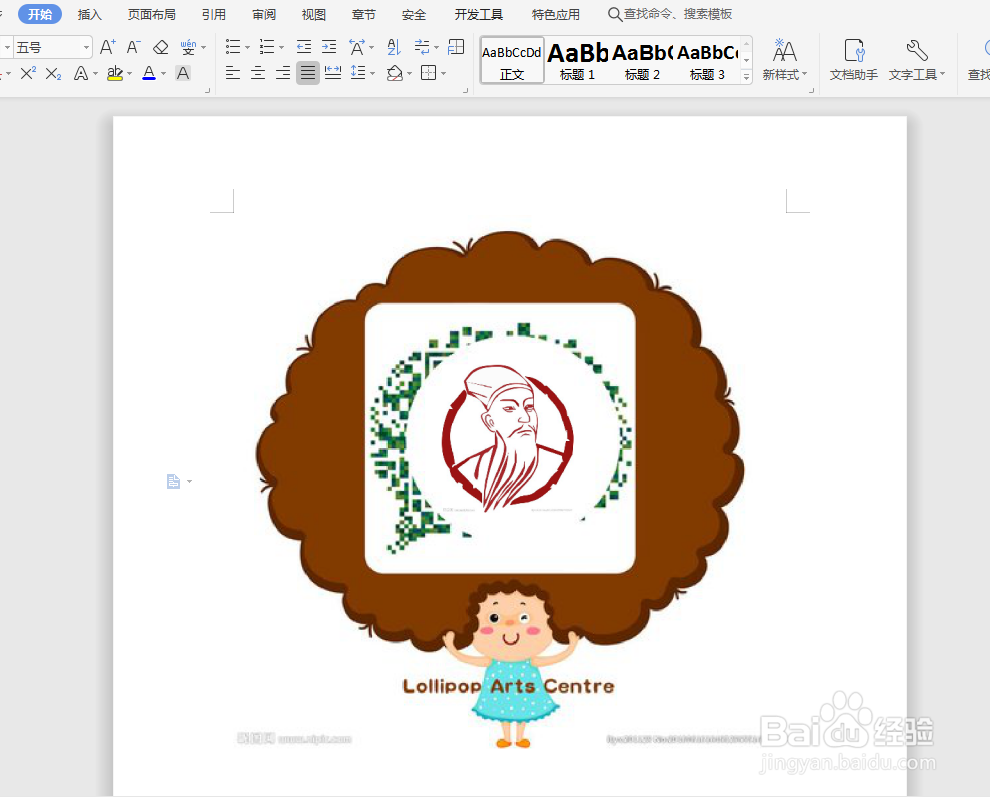The width and height of the screenshot is (990, 797).
Task: Expand shading color dropdown arrow
Action: click(410, 74)
